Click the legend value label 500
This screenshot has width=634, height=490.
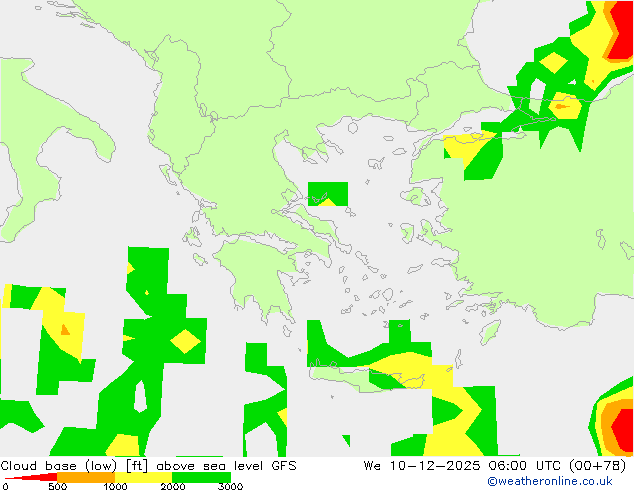[x=57, y=486]
